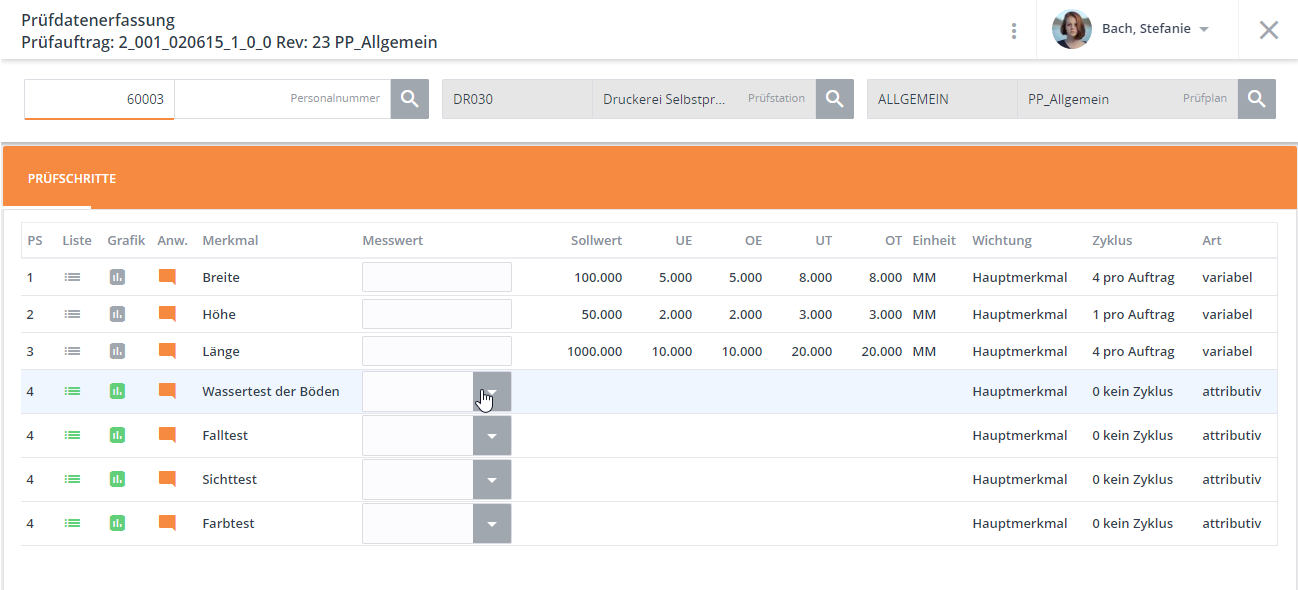
Task: Open the Falltest Messwert dropdown
Action: (x=491, y=436)
